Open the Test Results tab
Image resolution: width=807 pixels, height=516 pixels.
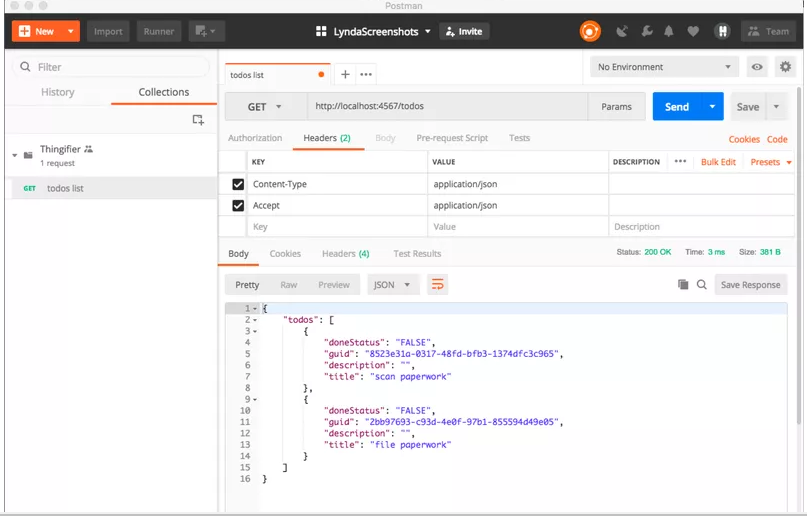[417, 254]
